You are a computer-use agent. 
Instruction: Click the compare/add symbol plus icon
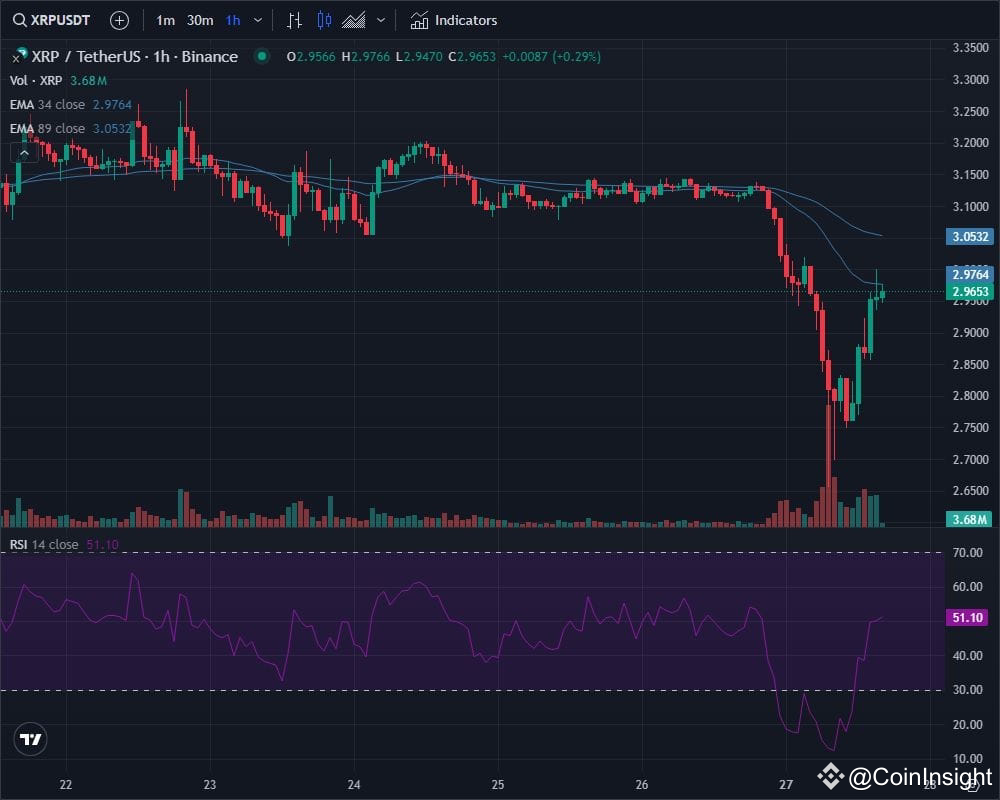pos(119,19)
